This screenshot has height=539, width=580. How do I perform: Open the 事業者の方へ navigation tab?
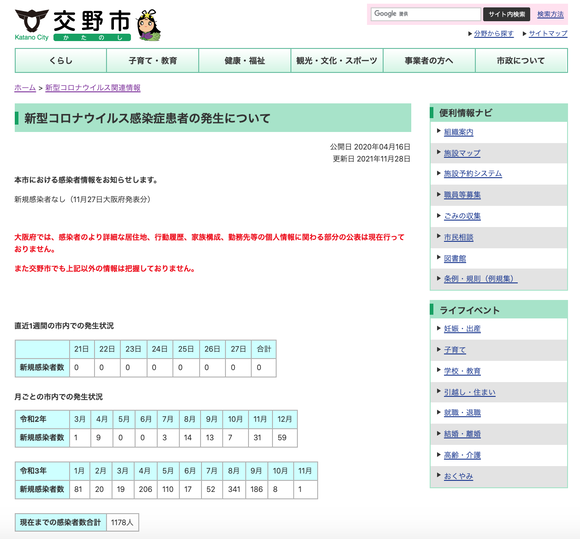[429, 61]
